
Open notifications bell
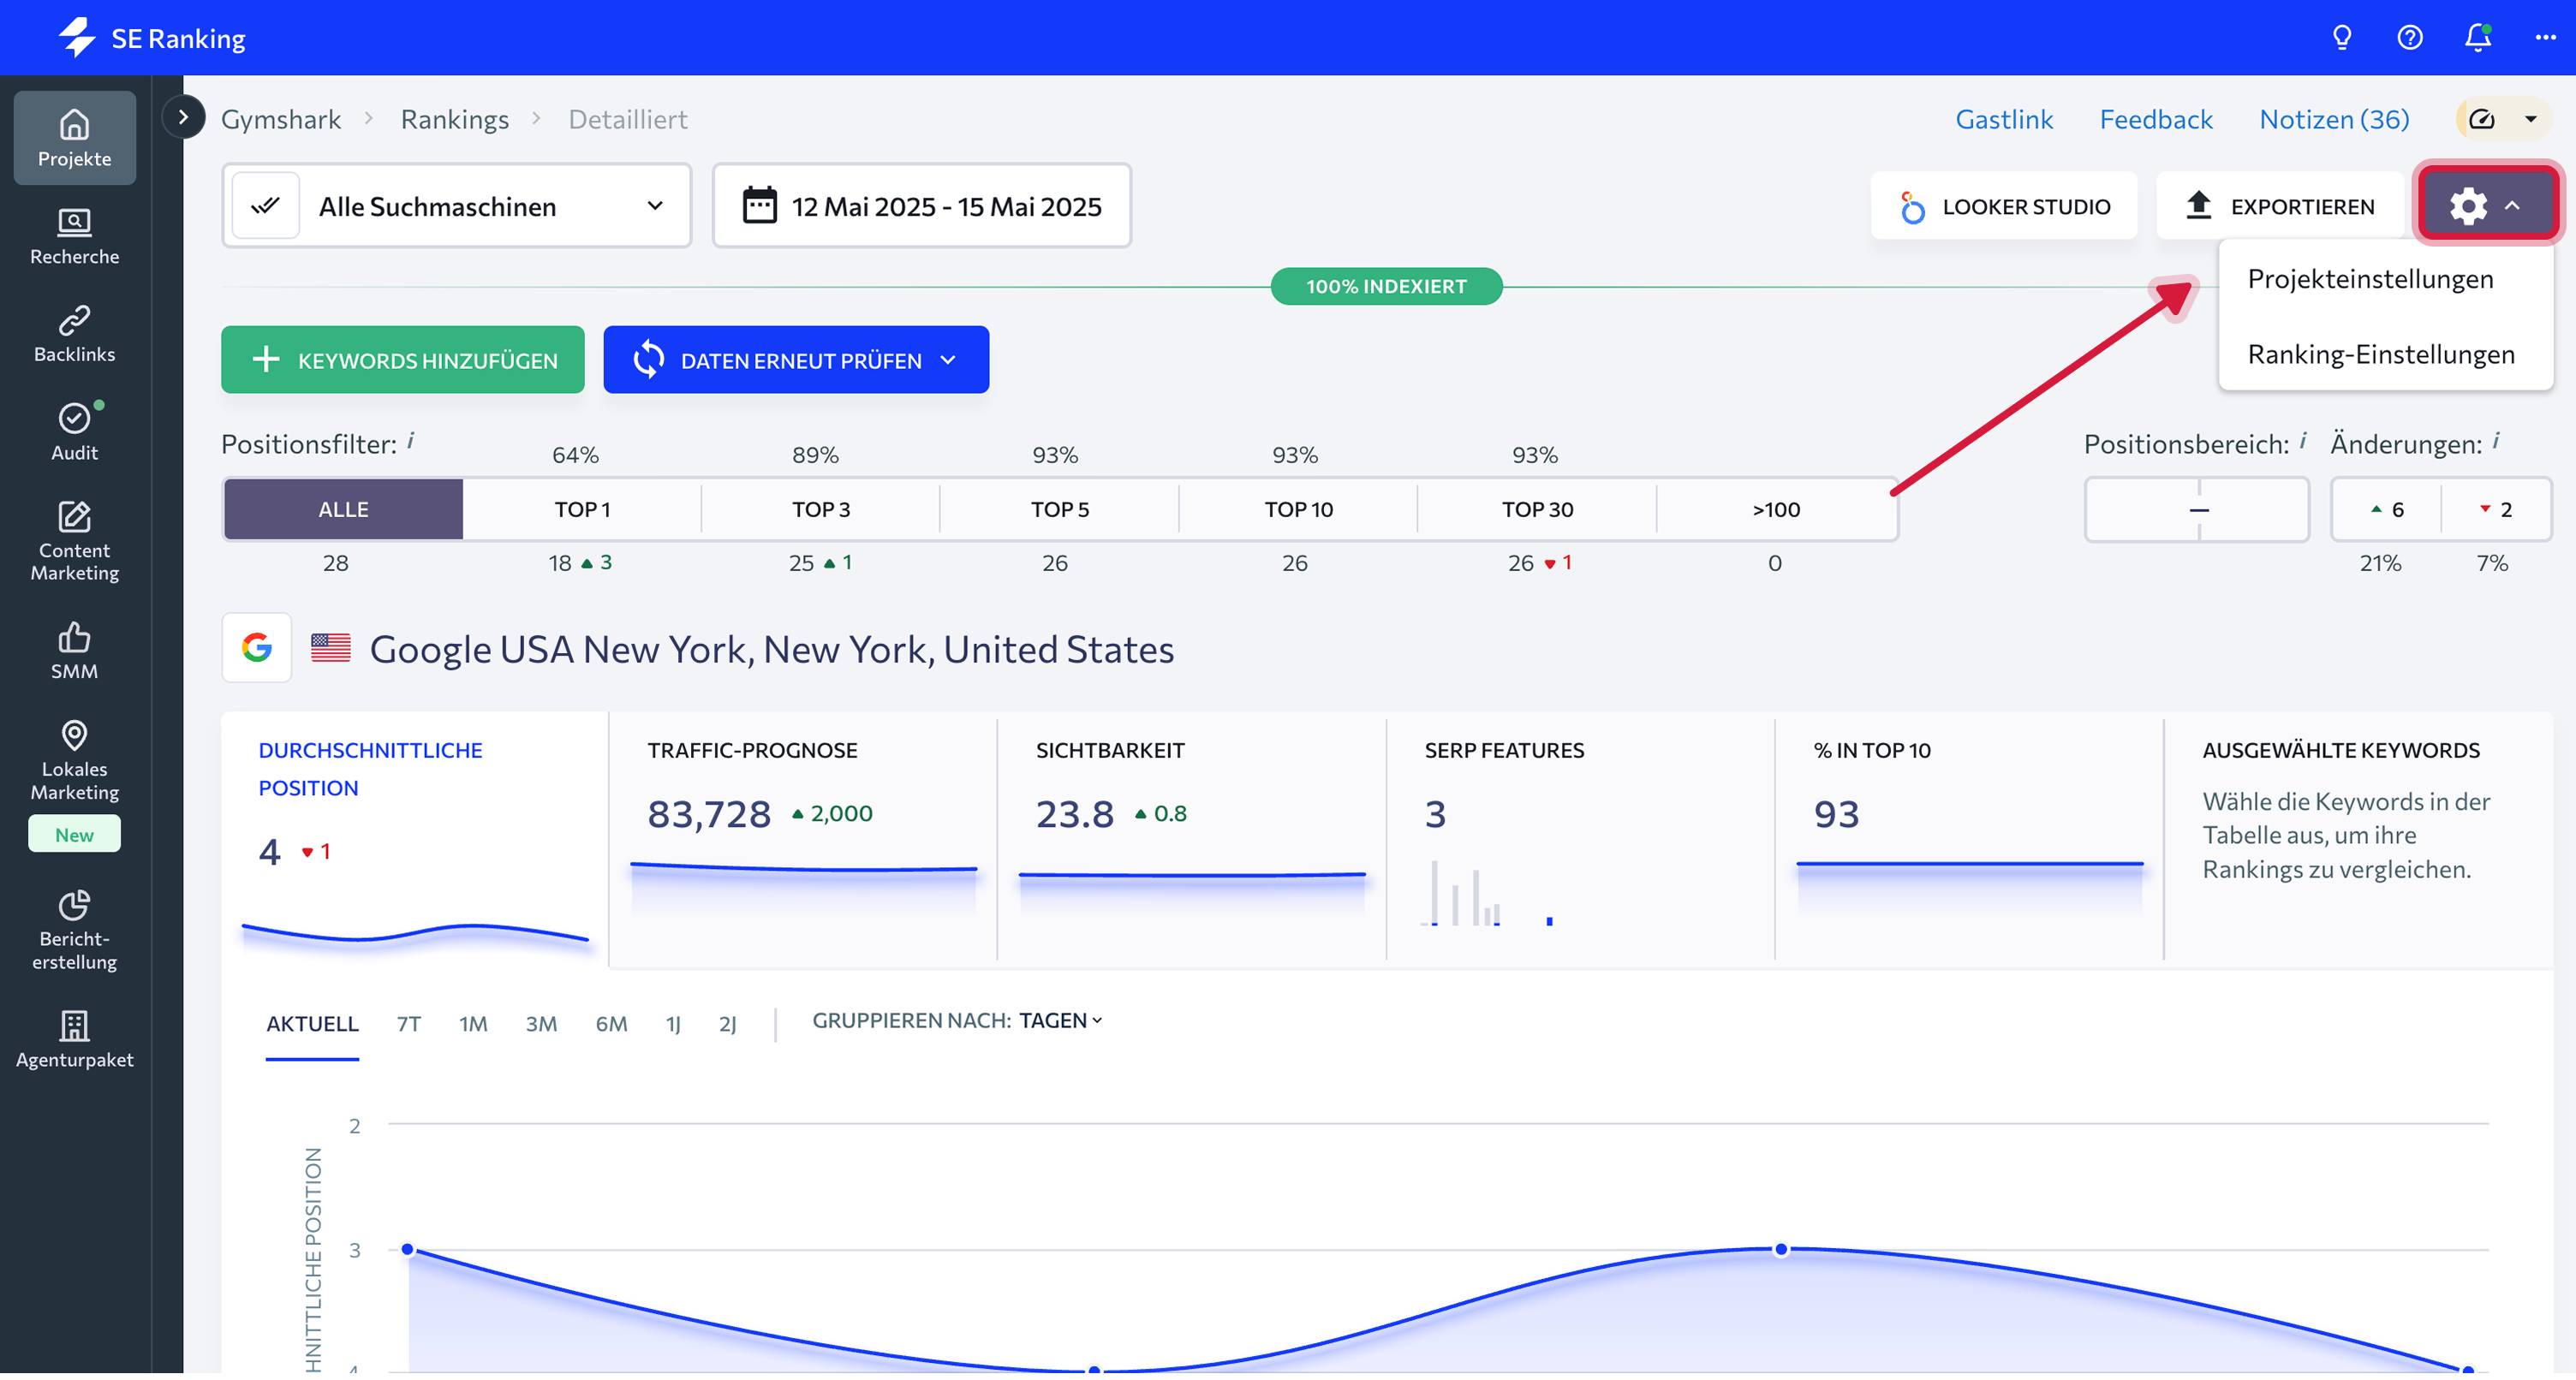point(2478,38)
